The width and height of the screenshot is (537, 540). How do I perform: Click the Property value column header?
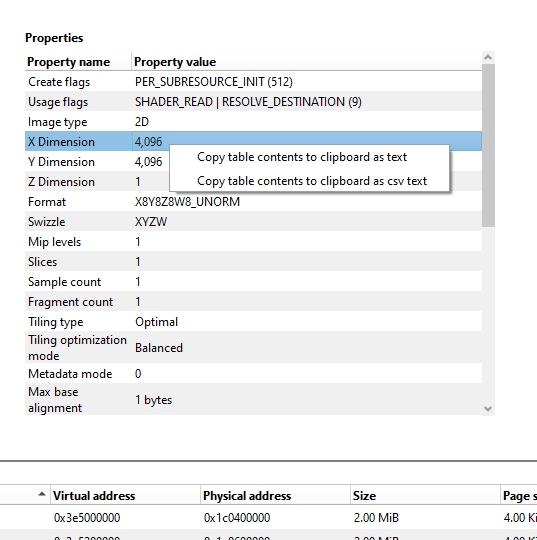click(x=307, y=62)
